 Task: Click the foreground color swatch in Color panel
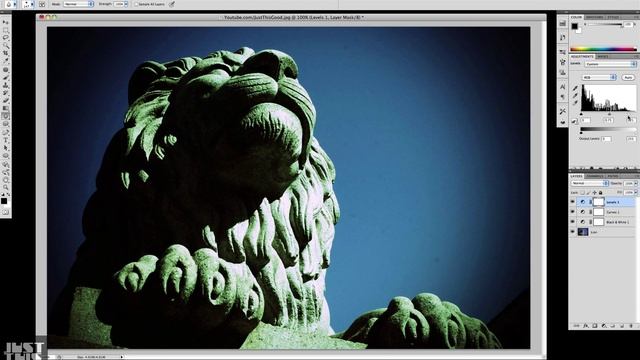click(574, 26)
